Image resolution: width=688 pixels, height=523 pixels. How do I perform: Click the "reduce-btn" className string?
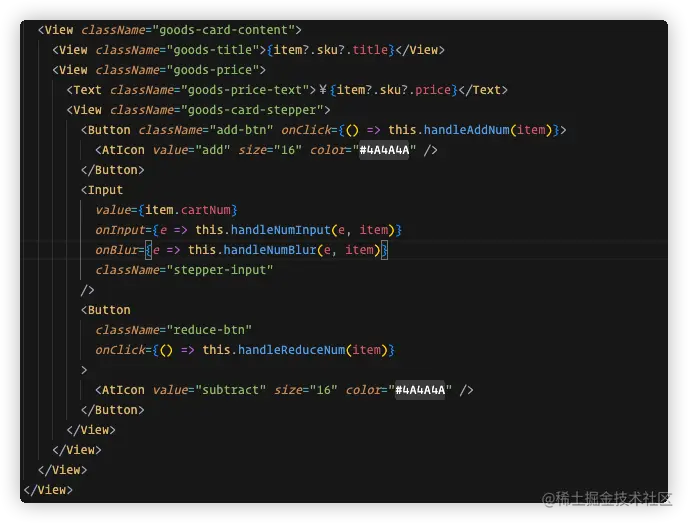(x=209, y=330)
